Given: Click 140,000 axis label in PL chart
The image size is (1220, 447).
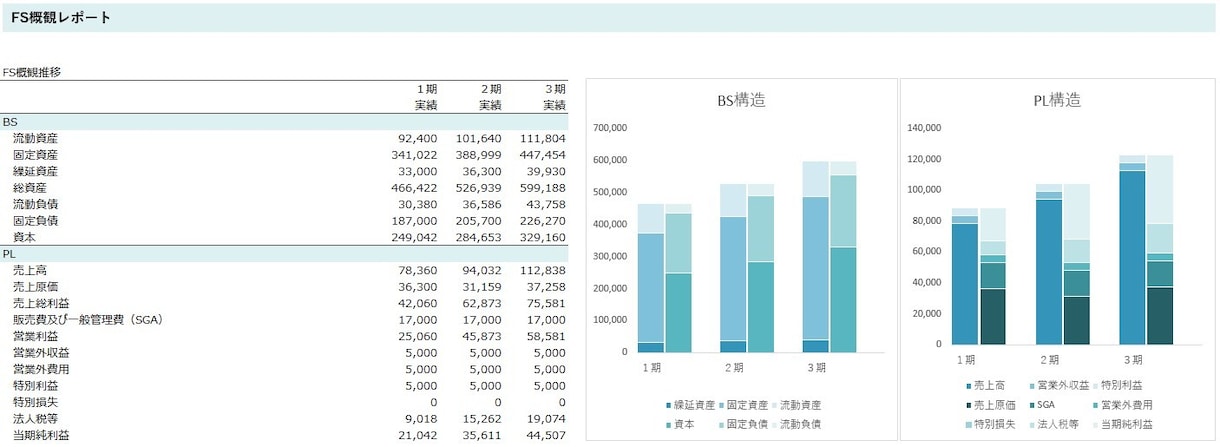Looking at the screenshot, I should [924, 128].
